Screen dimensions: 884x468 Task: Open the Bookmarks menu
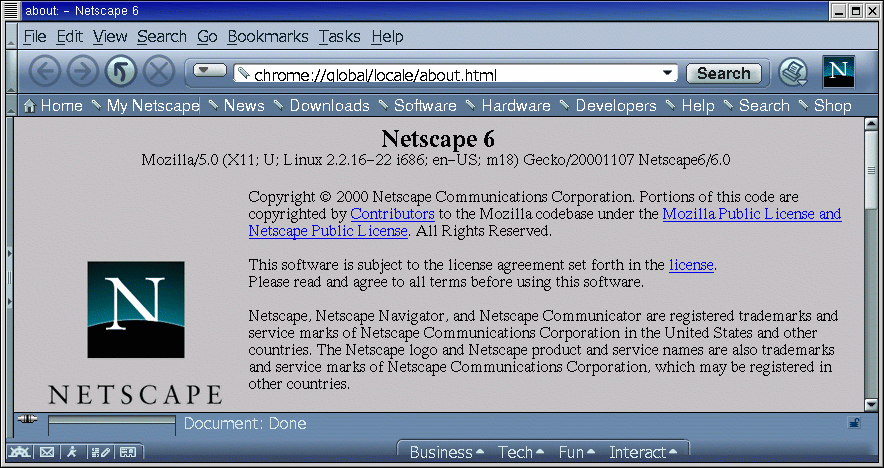(x=268, y=37)
